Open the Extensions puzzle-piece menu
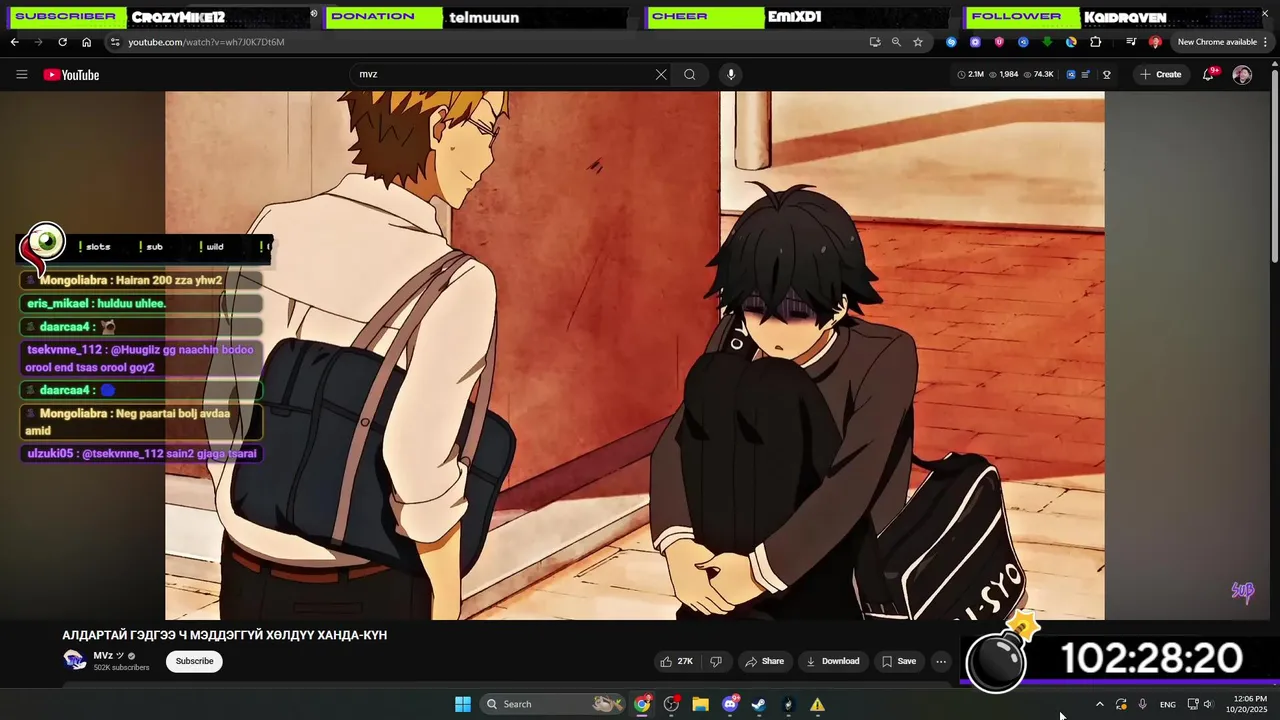 click(x=1095, y=42)
